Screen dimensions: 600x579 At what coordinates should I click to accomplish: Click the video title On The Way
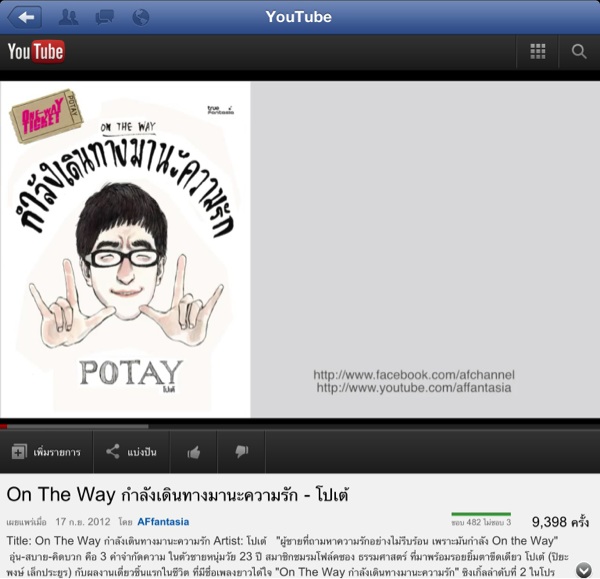(178, 494)
